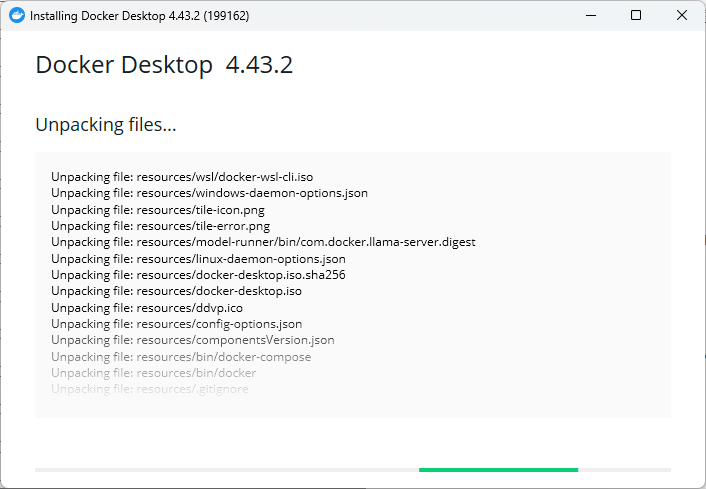
Task: Click the ddvp.ico unpacking line
Action: [147, 308]
